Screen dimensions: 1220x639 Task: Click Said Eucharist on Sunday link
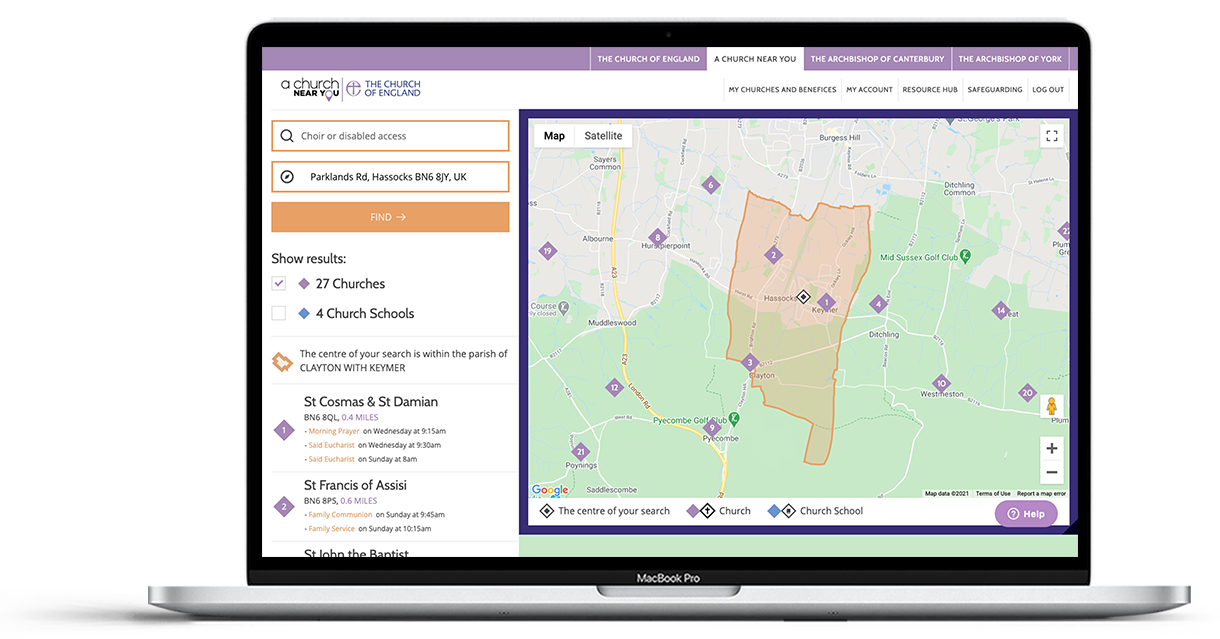tap(331, 459)
